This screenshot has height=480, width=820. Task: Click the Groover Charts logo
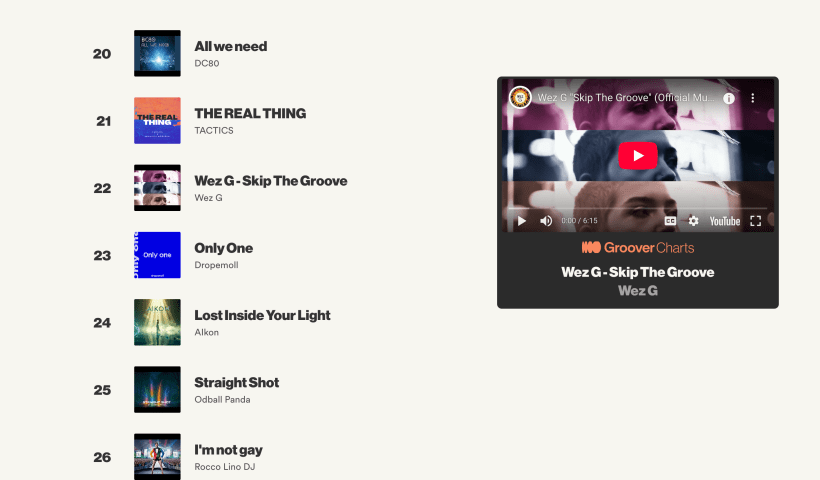(637, 247)
